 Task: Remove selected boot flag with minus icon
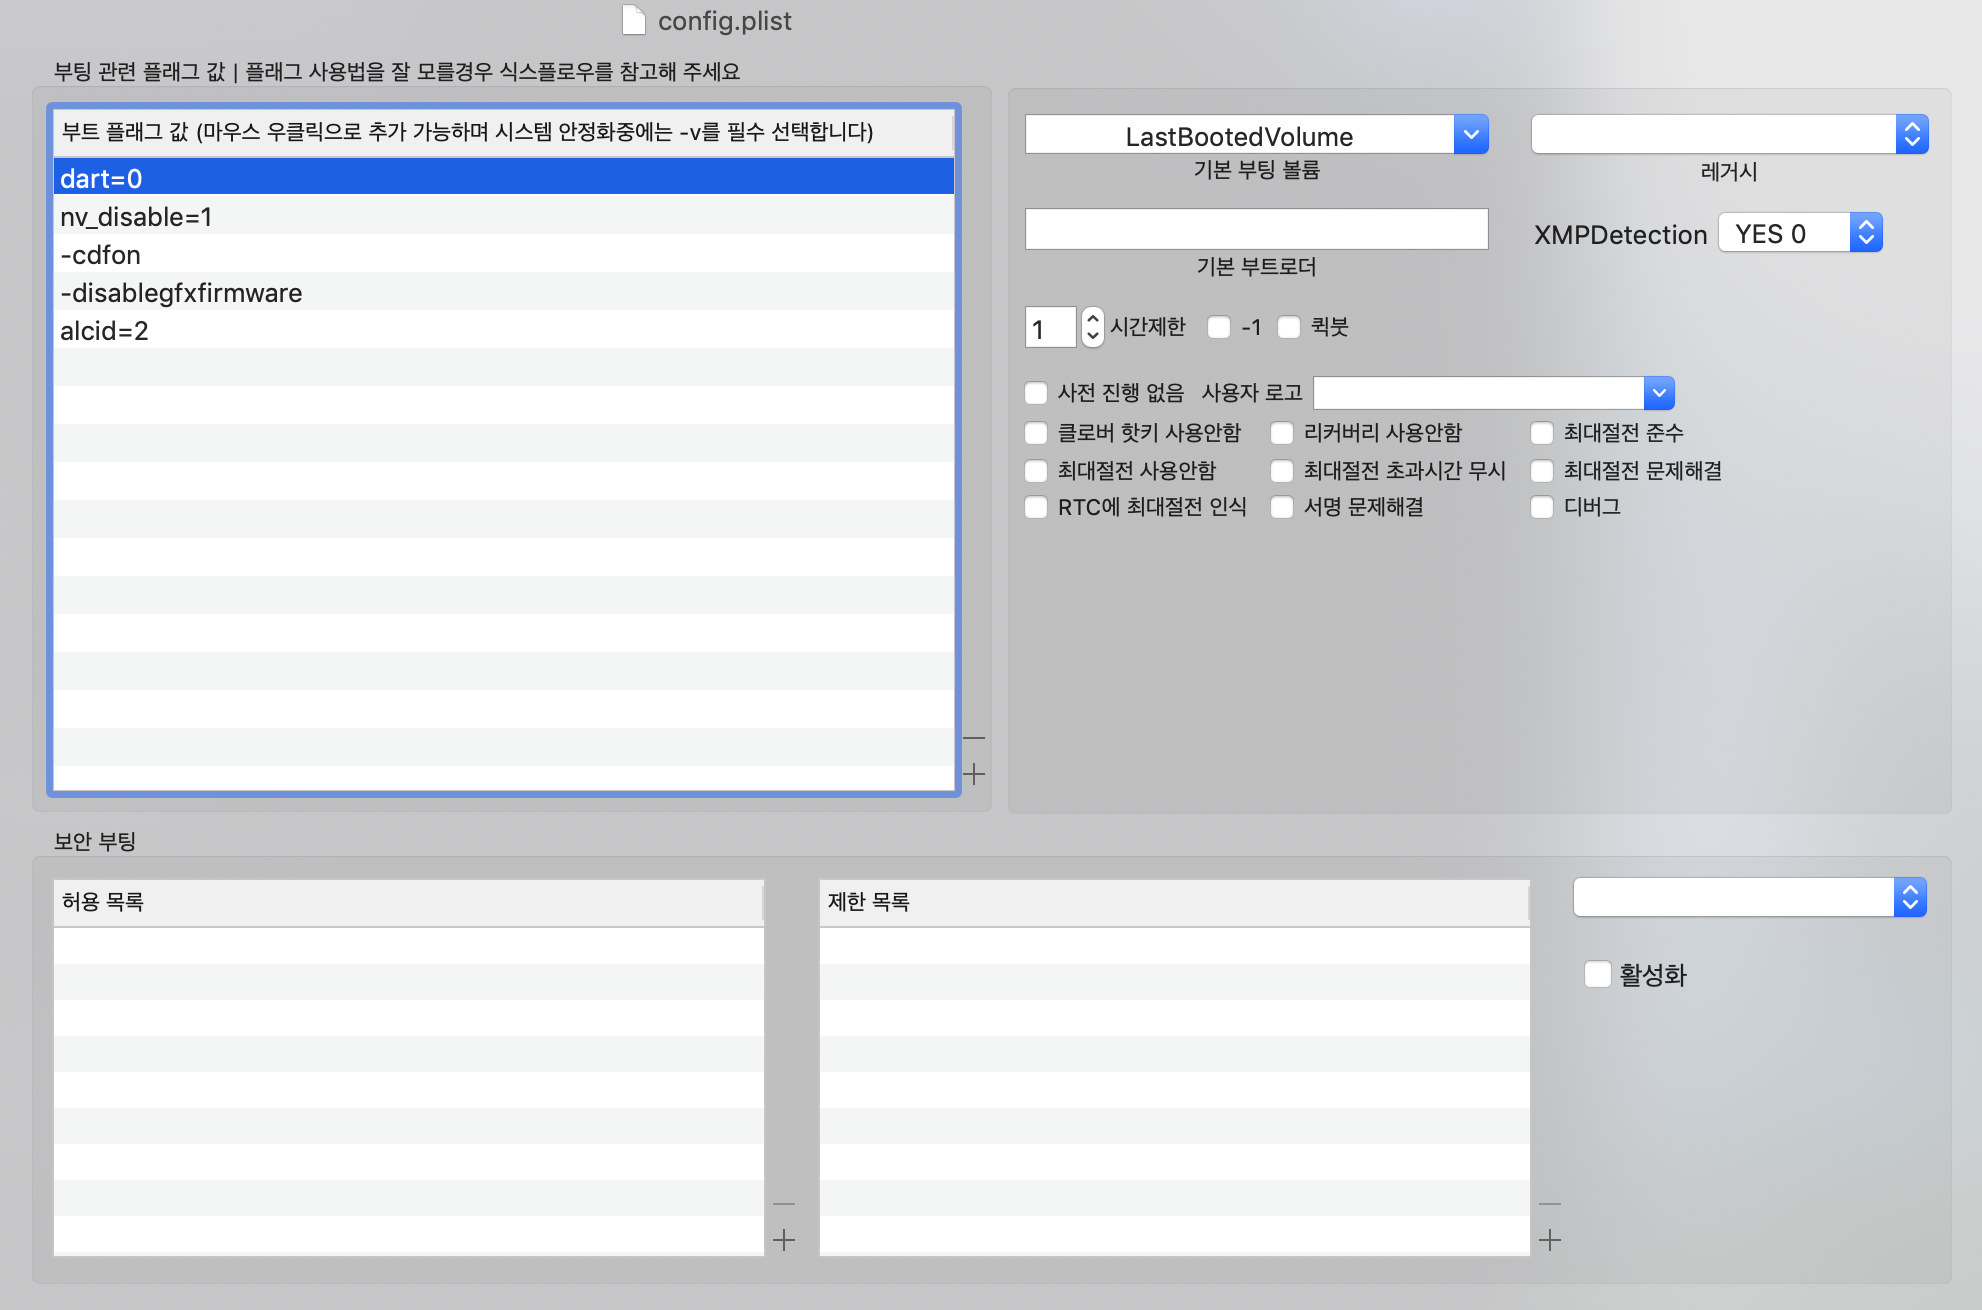click(x=974, y=739)
